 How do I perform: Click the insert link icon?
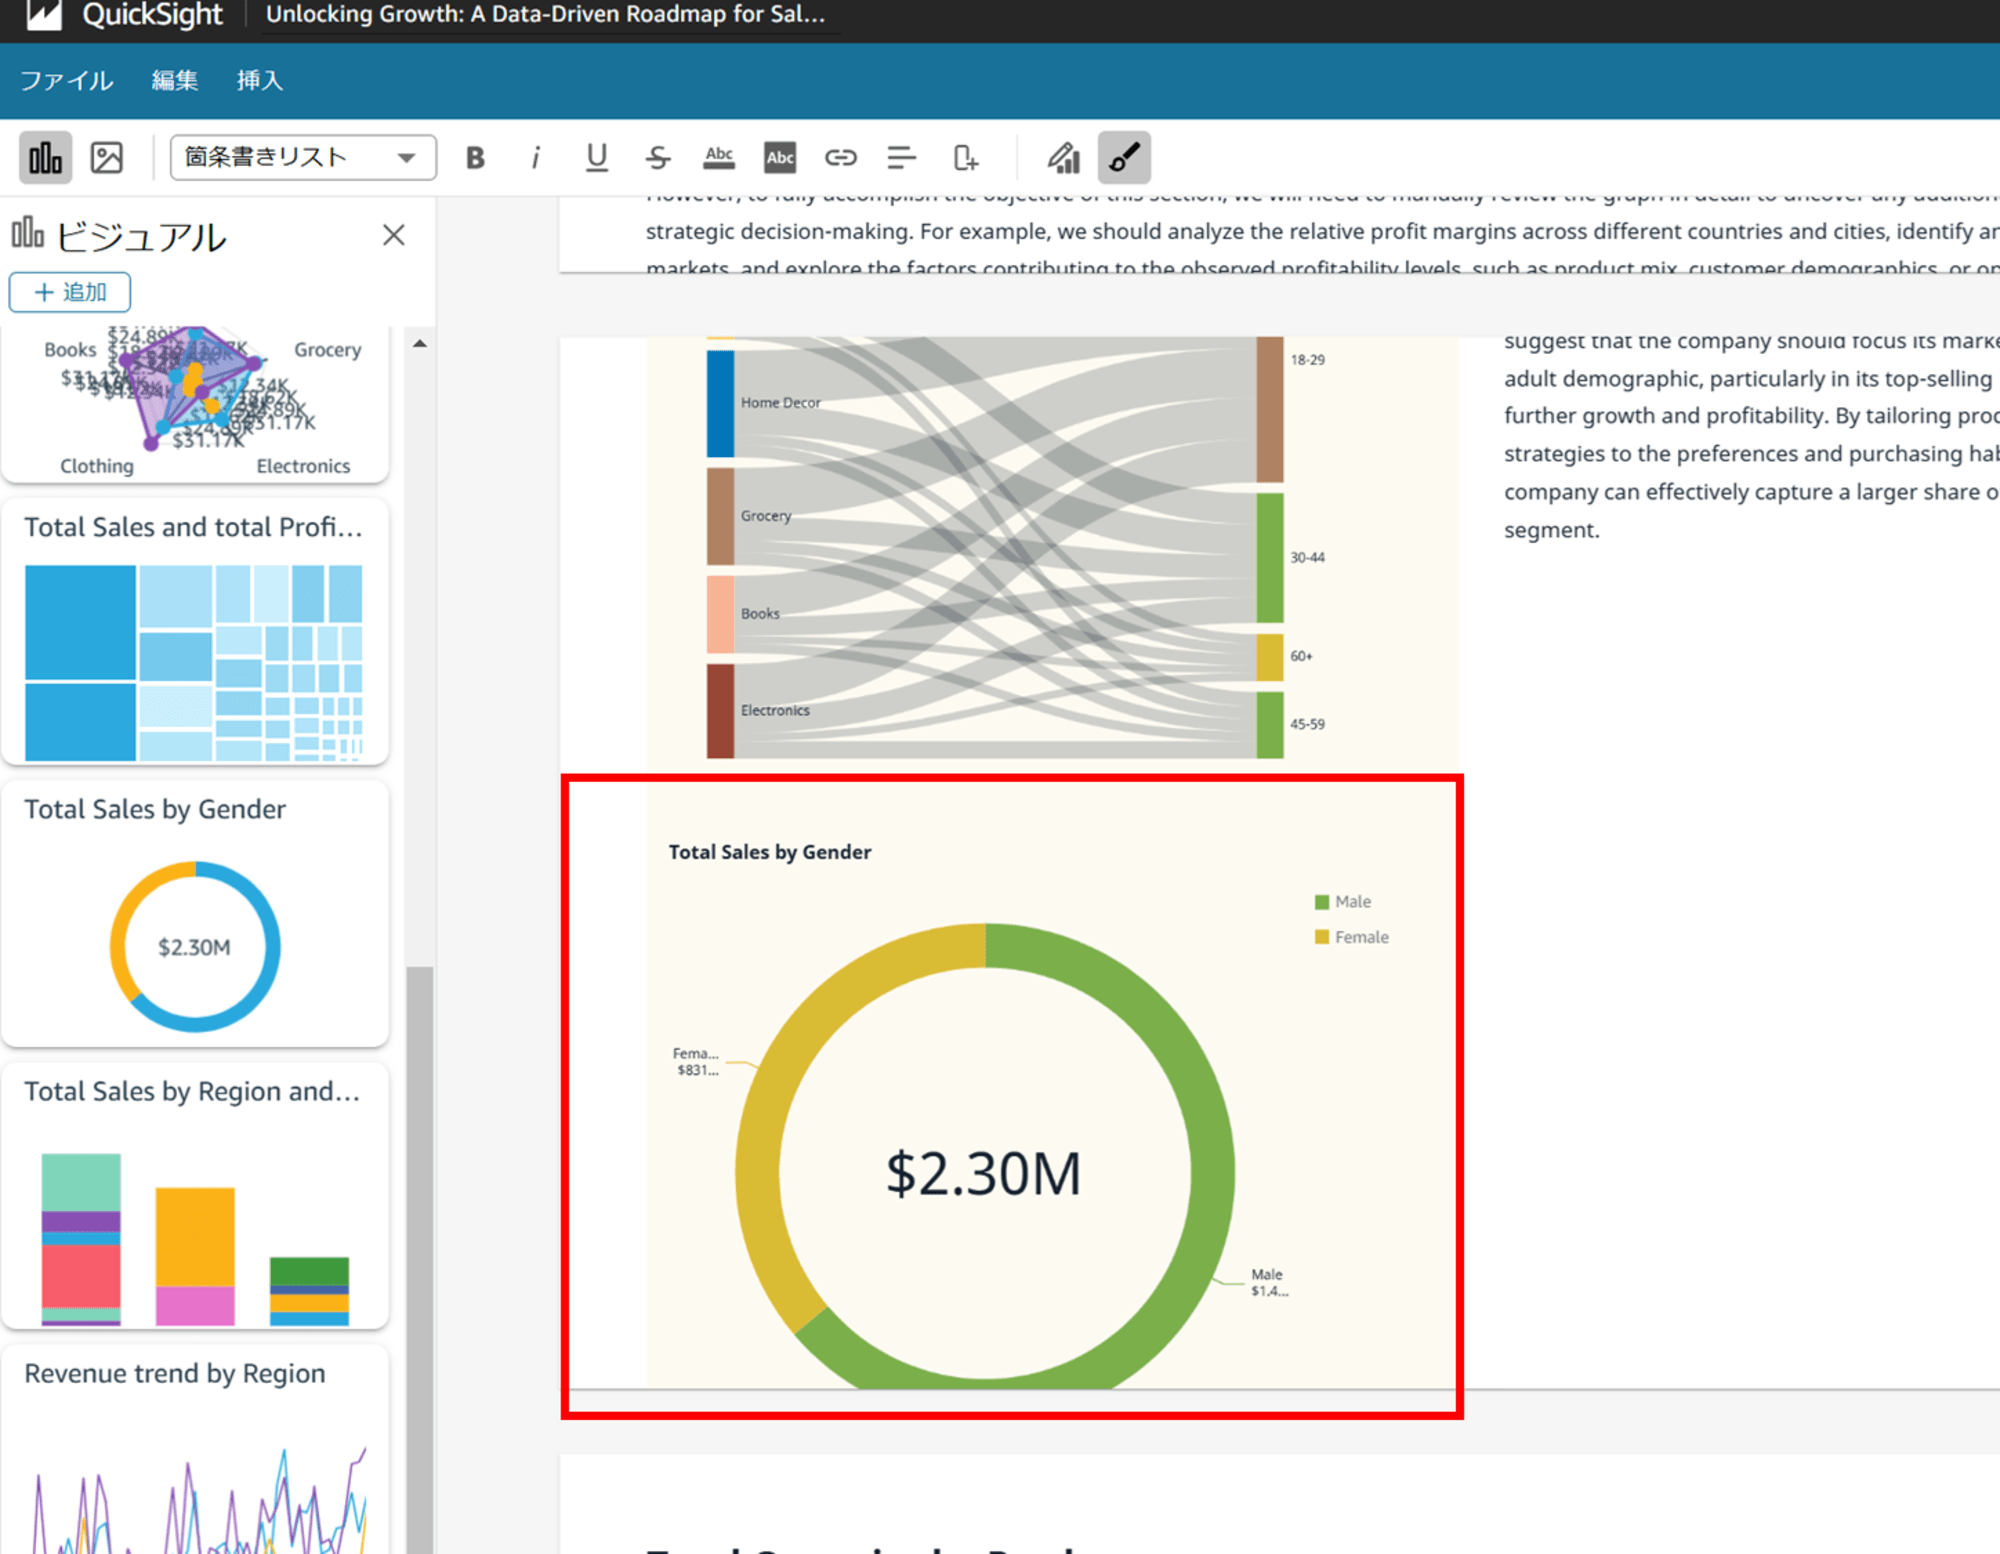(841, 157)
